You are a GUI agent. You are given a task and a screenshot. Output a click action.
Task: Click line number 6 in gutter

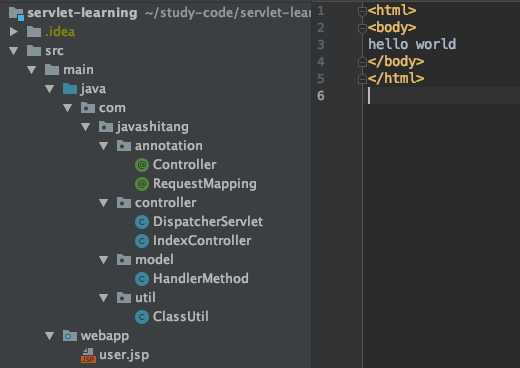tap(321, 96)
